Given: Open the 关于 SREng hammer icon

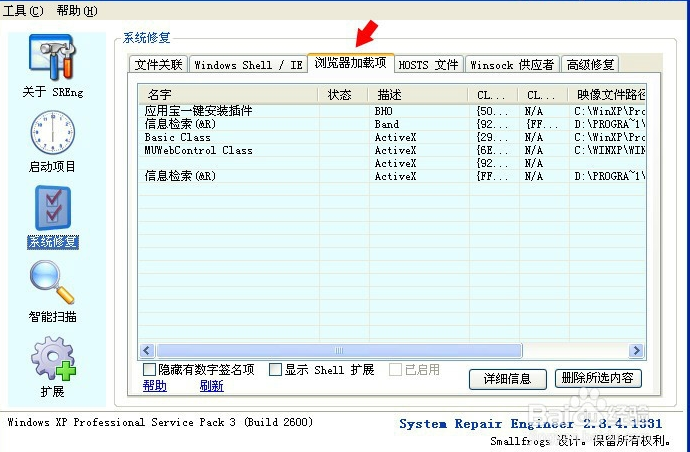Looking at the screenshot, I should [x=52, y=57].
